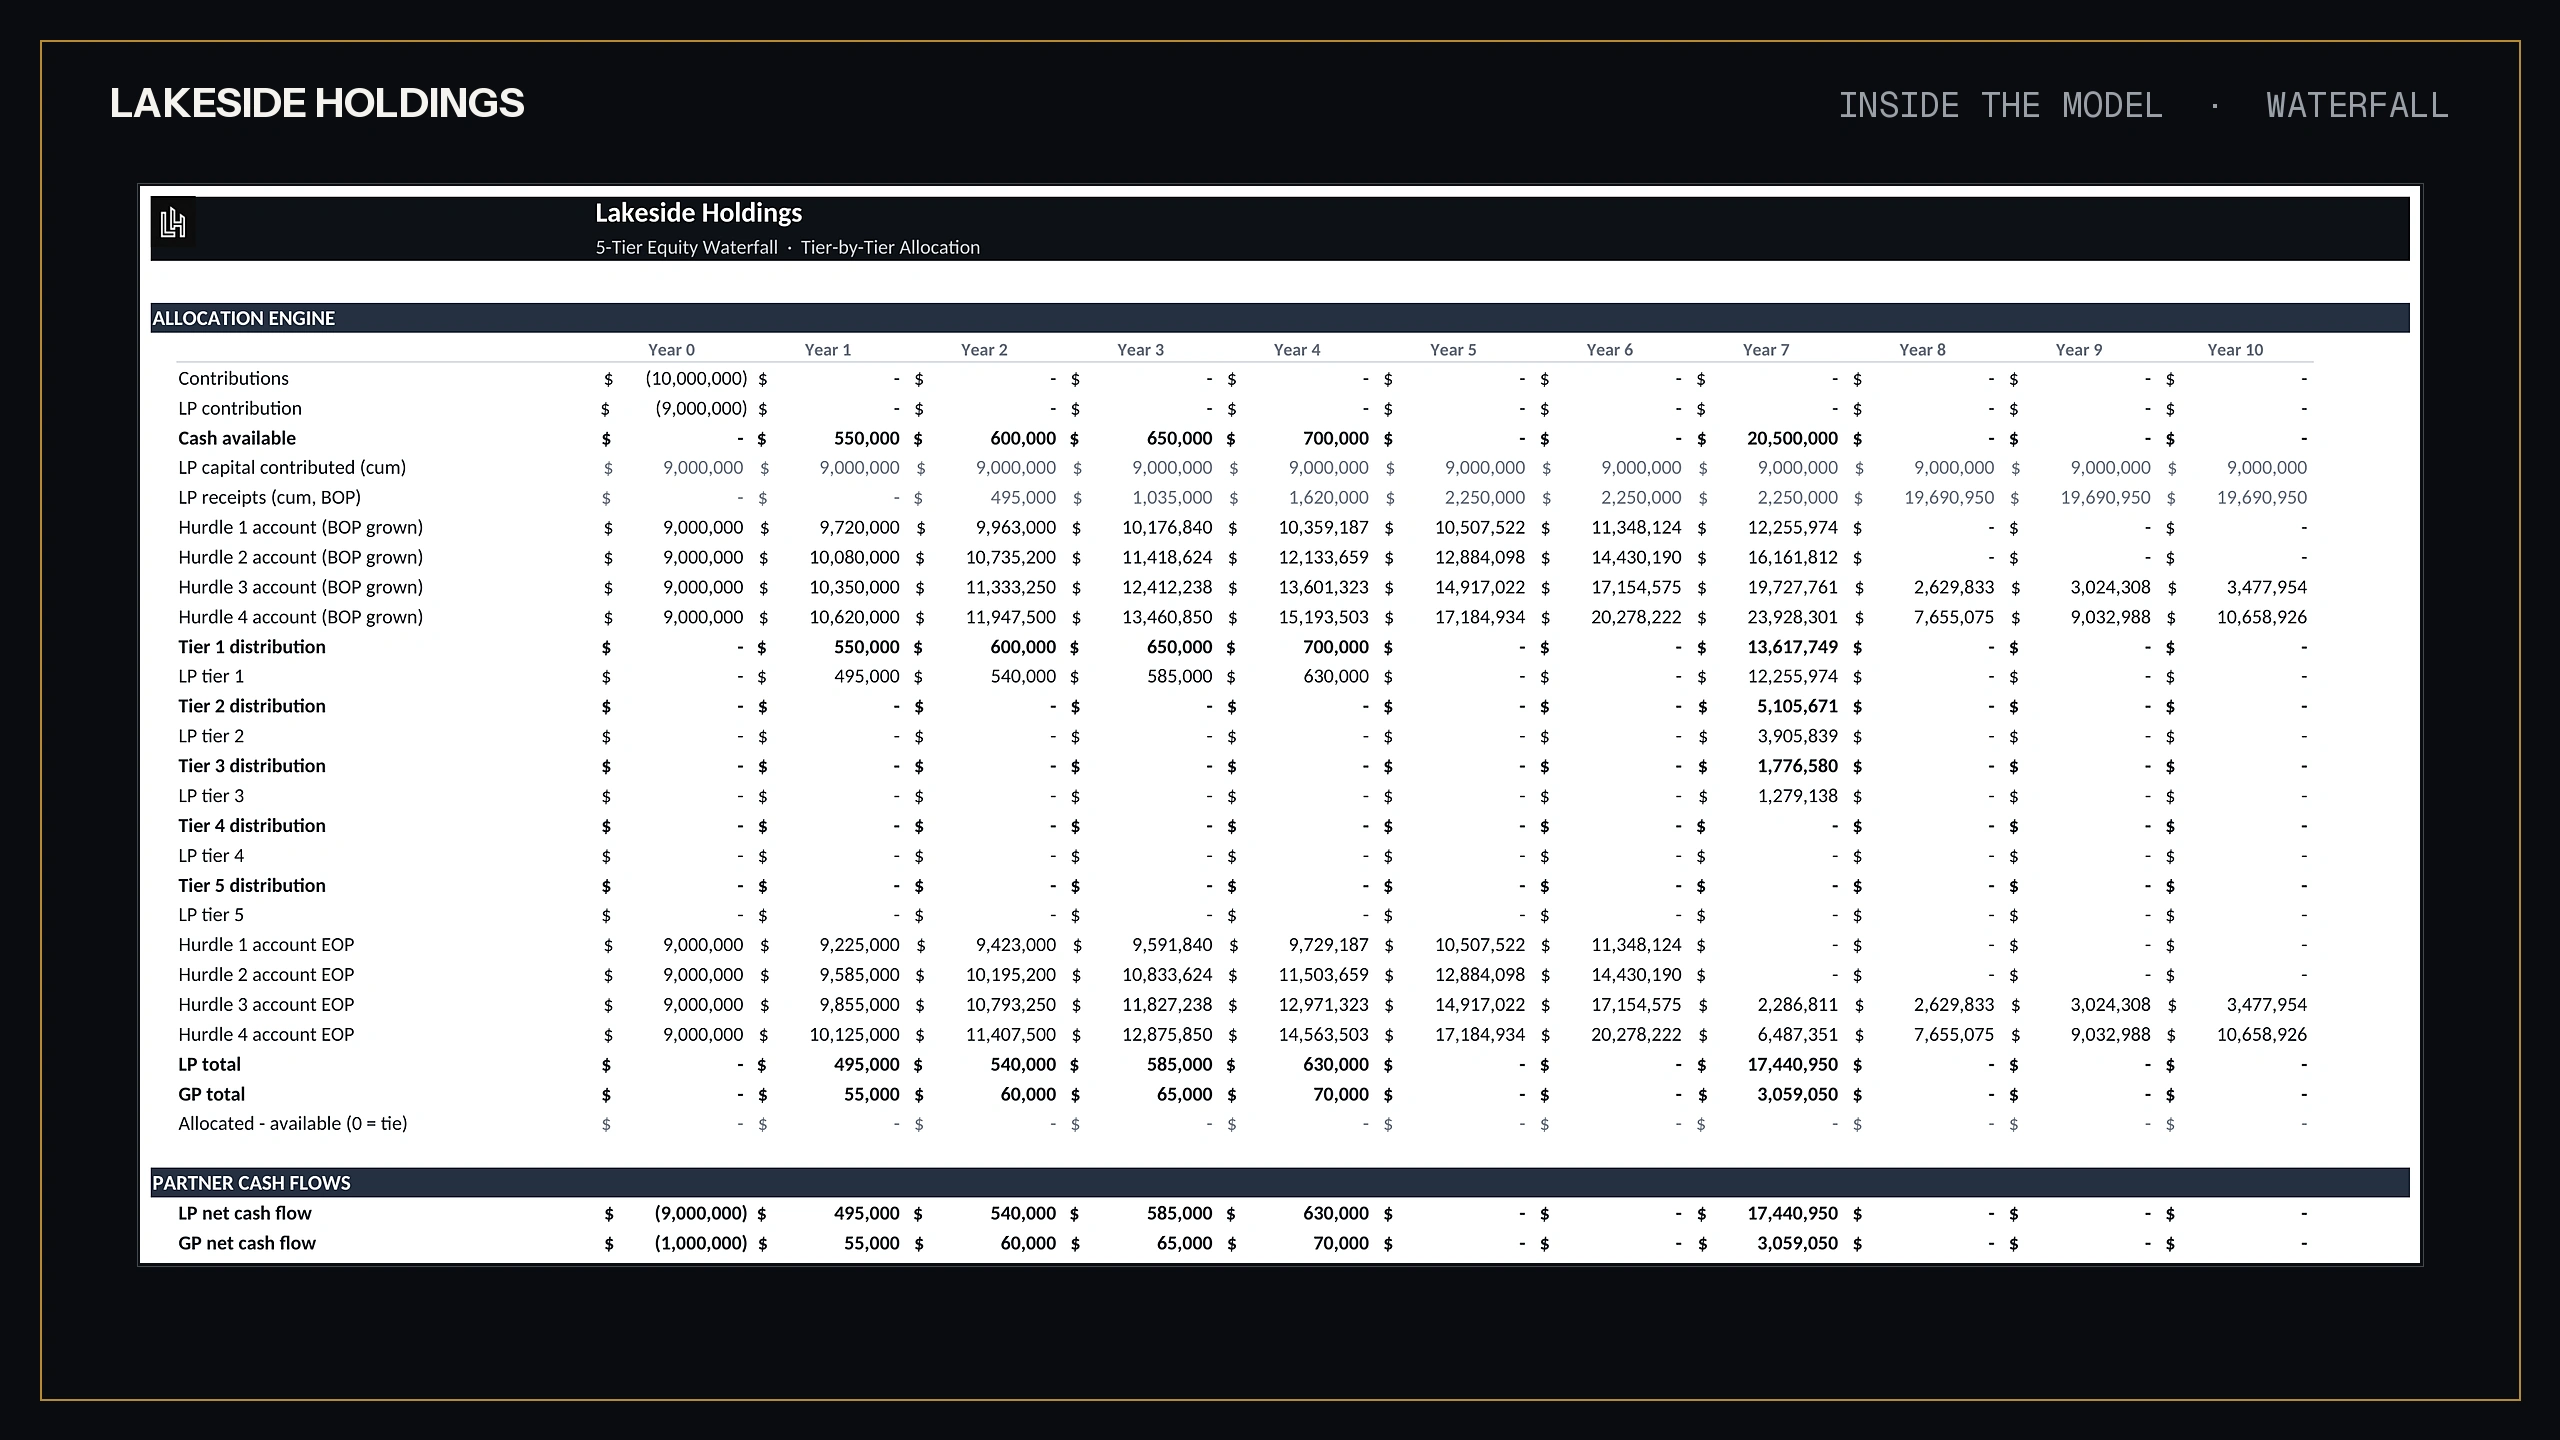Click the 1,776,580 Tier 3 distribution value
Image resolution: width=2560 pixels, height=1440 pixels.
pos(1798,766)
